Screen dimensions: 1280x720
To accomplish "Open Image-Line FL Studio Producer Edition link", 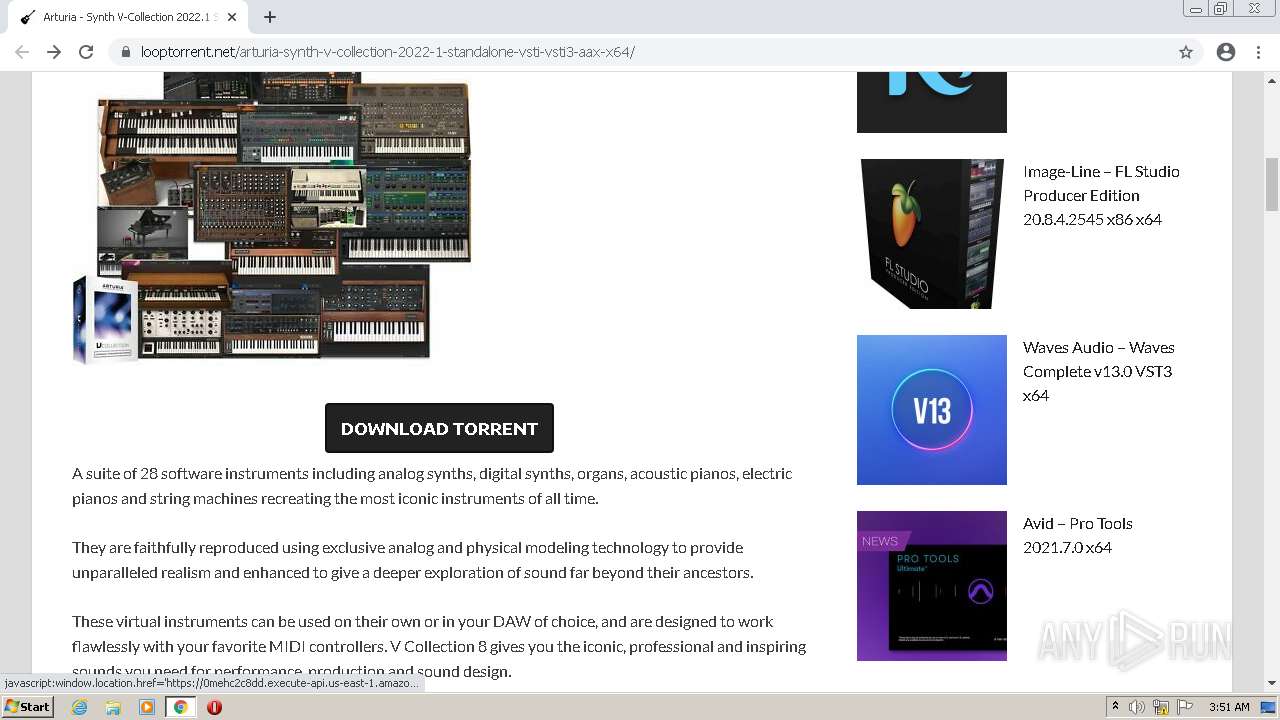I will pyautogui.click(x=1101, y=195).
